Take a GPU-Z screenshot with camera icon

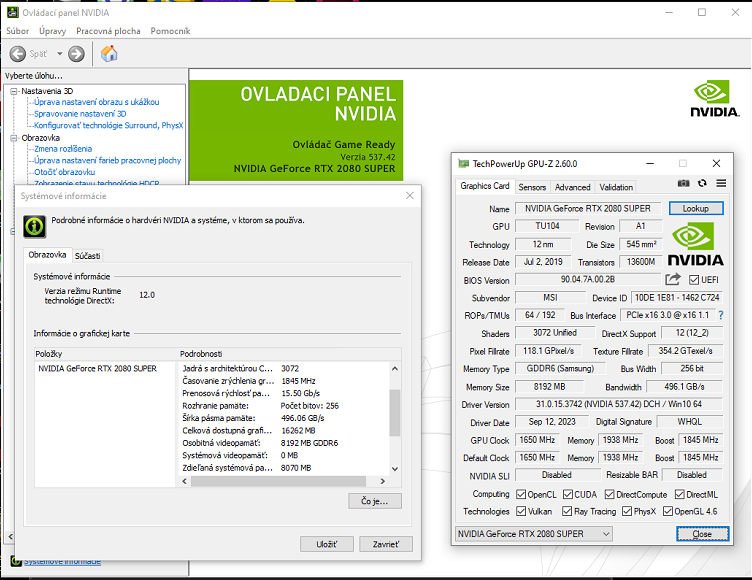point(684,183)
